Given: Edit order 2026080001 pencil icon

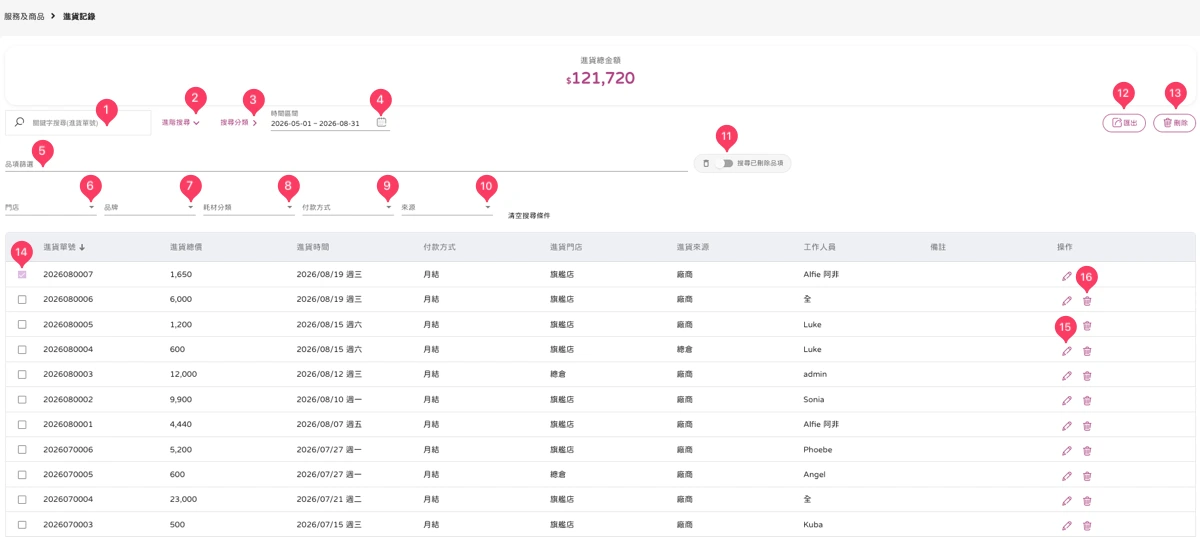Looking at the screenshot, I should pyautogui.click(x=1067, y=425).
